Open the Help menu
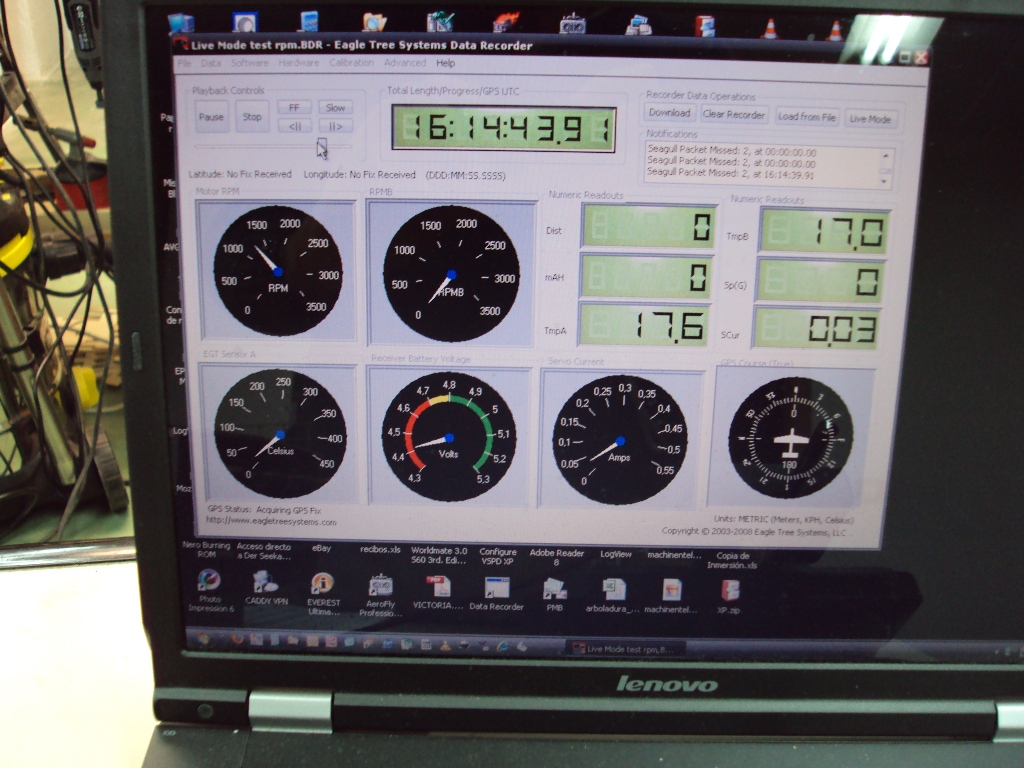The image size is (1024, 768). pos(445,63)
